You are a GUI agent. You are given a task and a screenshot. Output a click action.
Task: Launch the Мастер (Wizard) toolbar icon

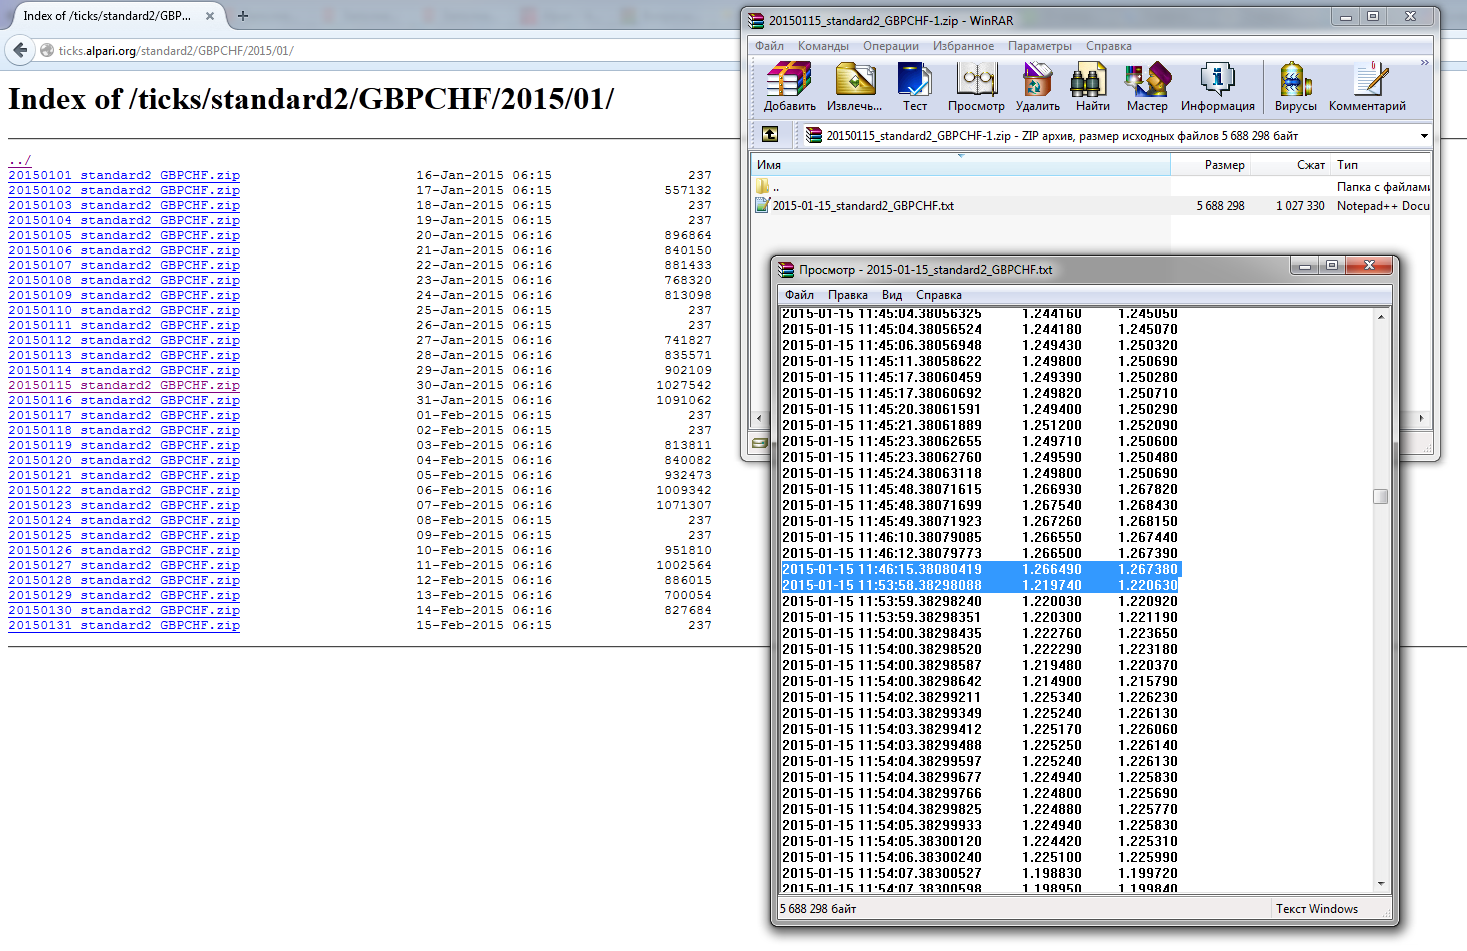click(x=1147, y=86)
